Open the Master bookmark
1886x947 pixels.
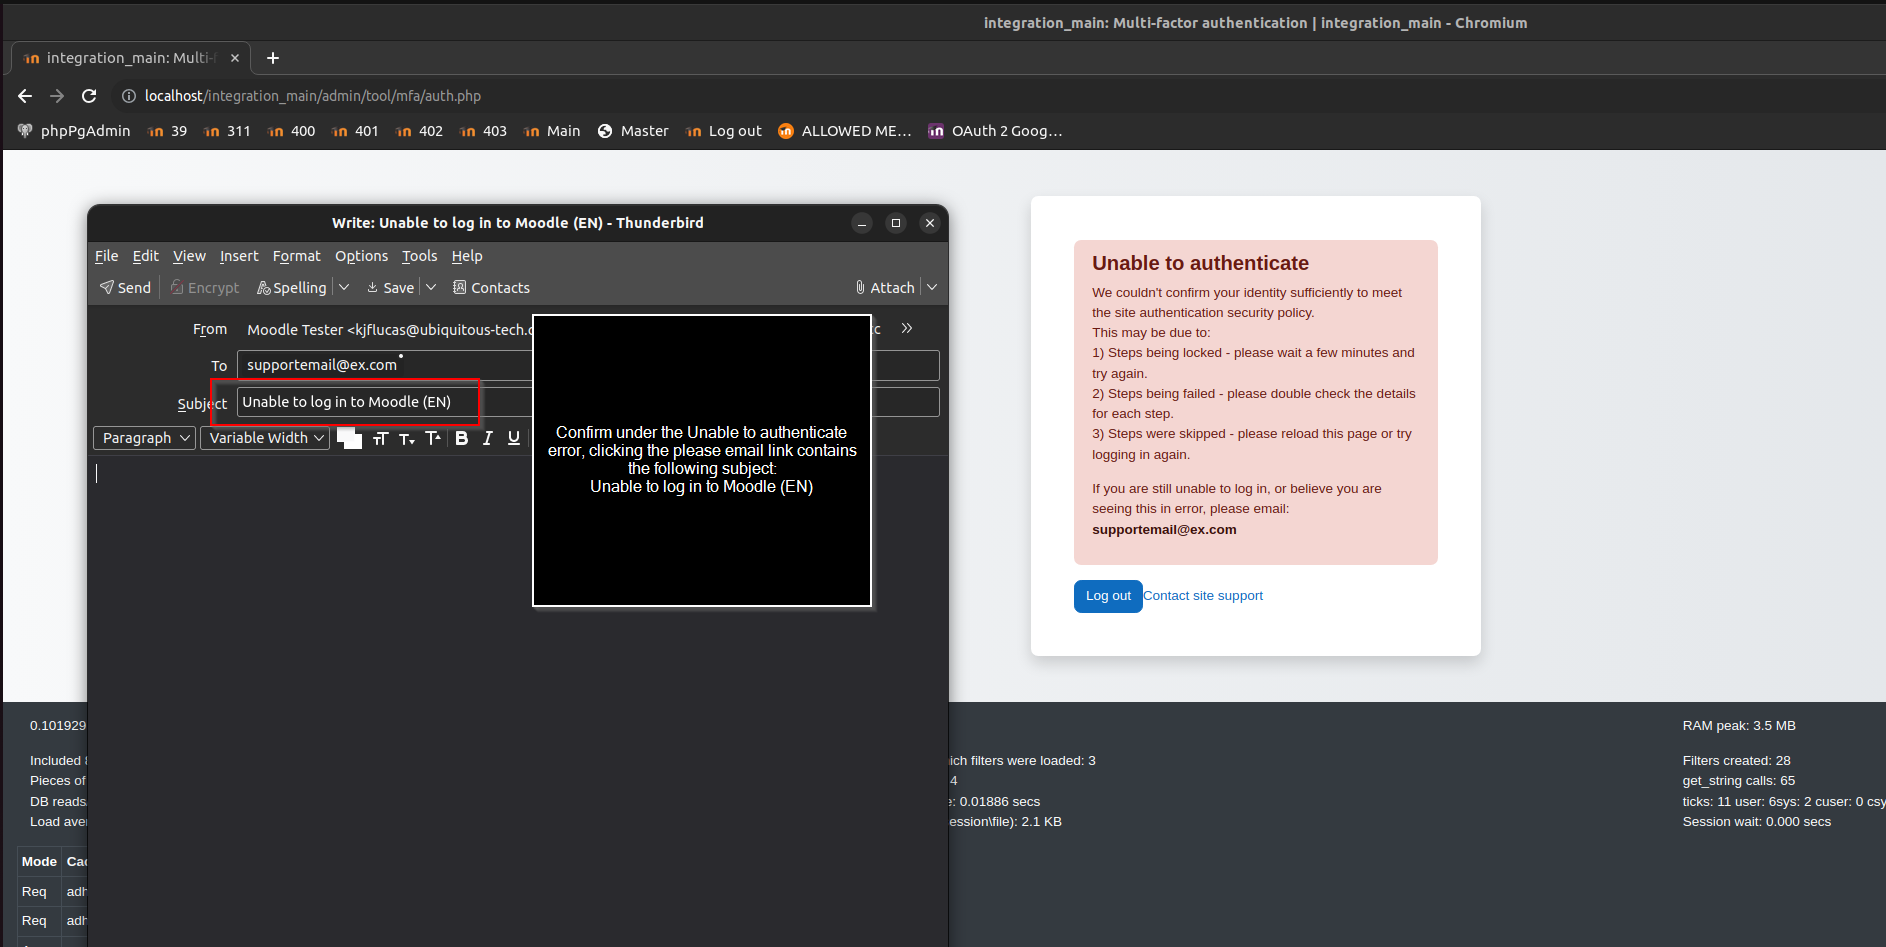tap(633, 131)
